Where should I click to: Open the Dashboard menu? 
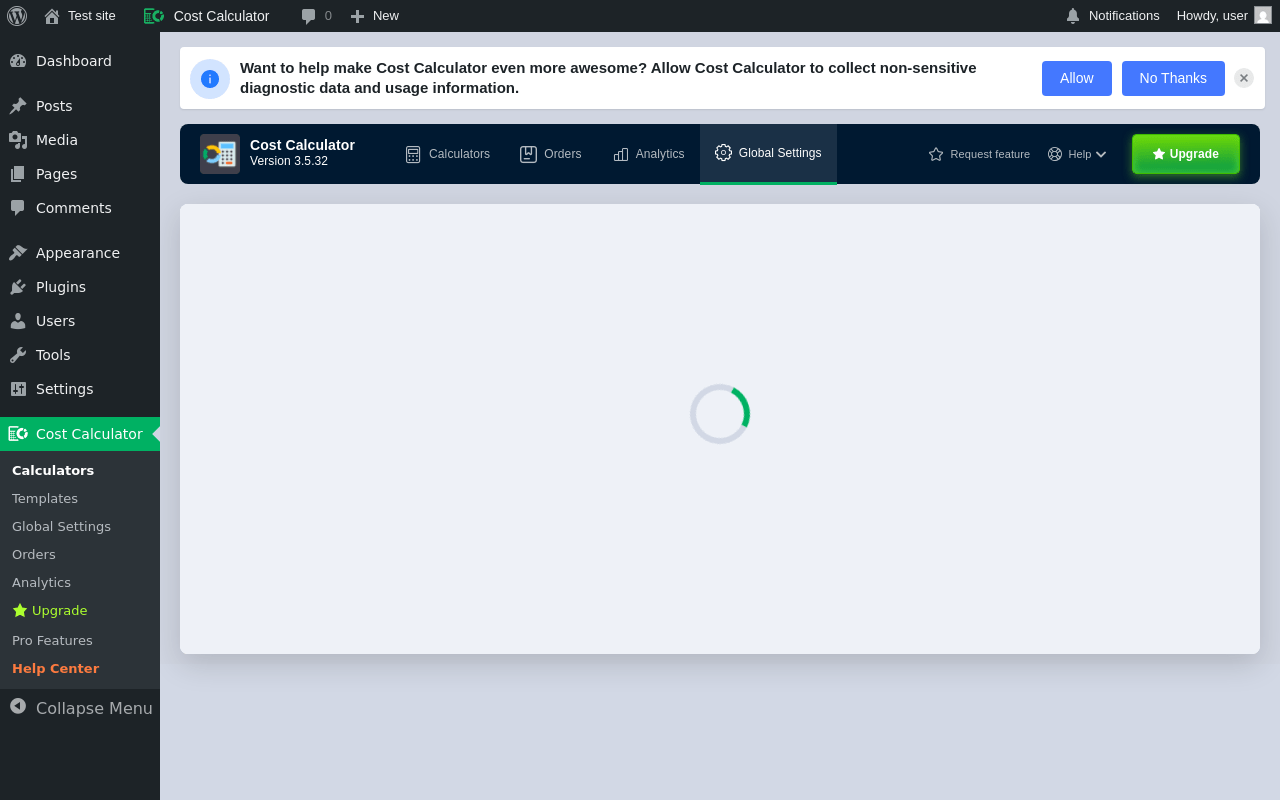point(80,61)
